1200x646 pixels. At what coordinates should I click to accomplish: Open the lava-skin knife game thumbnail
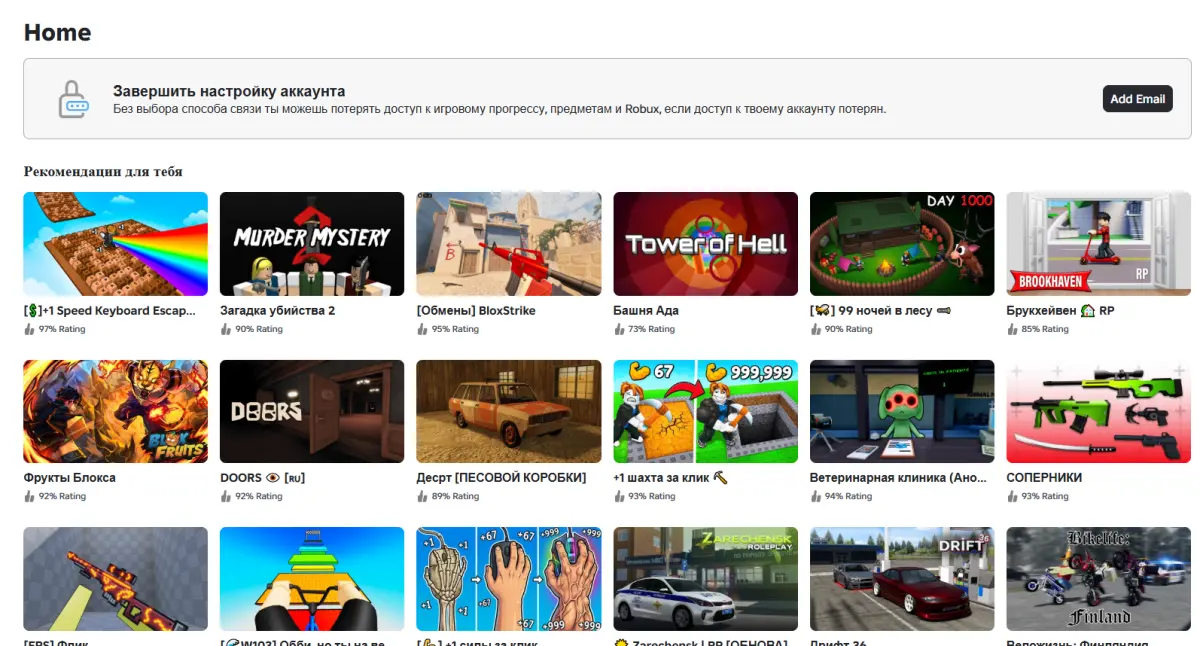[x=116, y=579]
